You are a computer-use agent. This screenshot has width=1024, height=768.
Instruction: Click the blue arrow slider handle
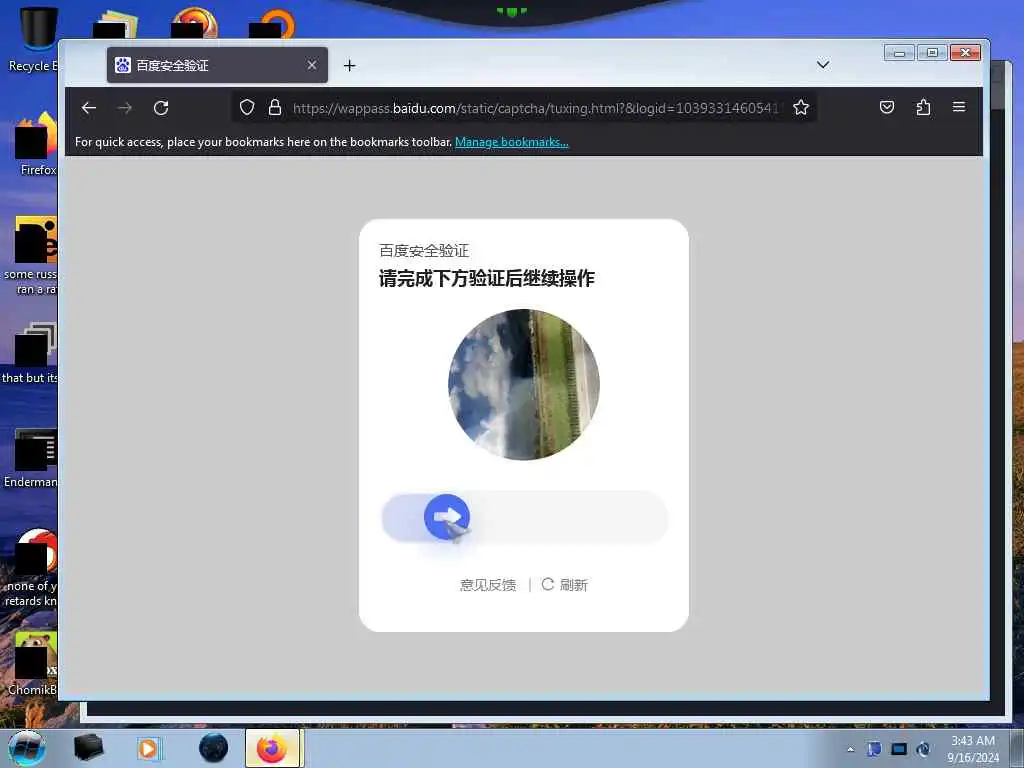click(447, 517)
